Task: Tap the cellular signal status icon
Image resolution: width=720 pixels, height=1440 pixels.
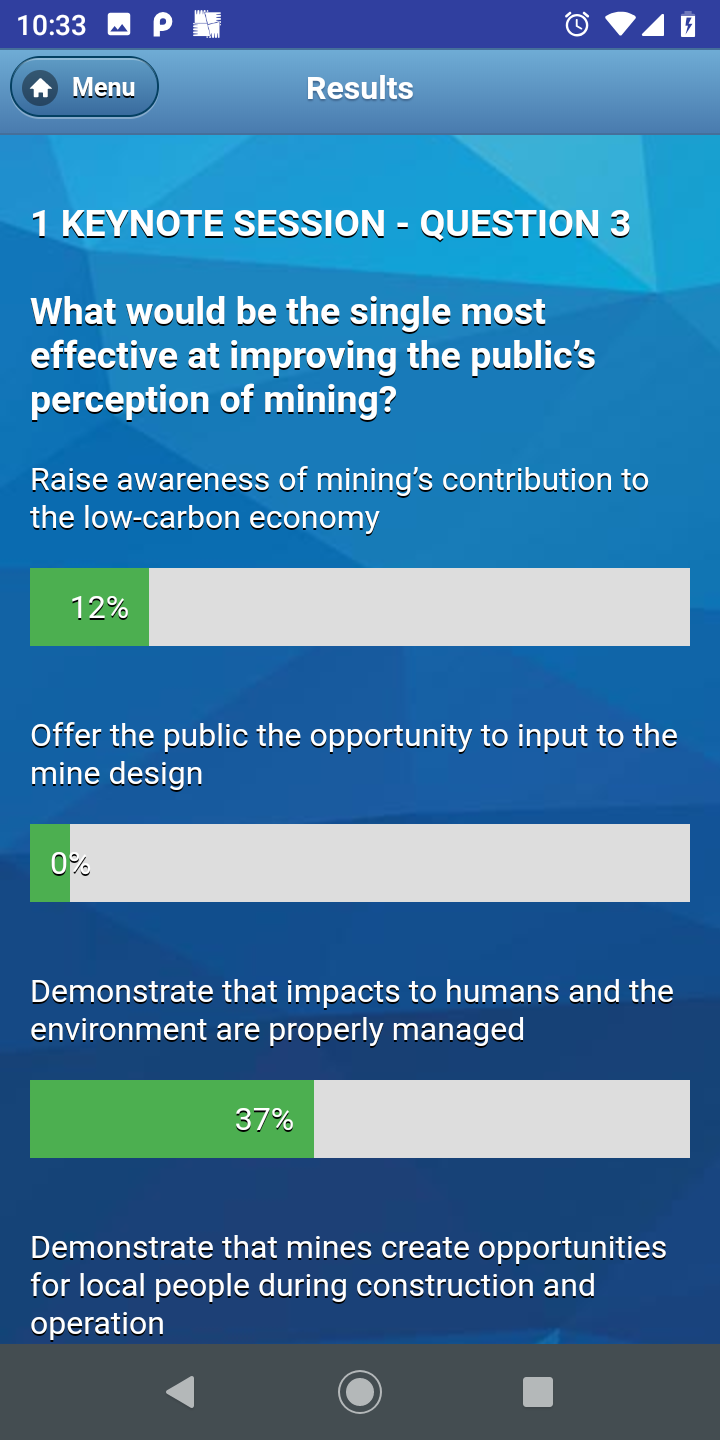Action: pyautogui.click(x=653, y=25)
